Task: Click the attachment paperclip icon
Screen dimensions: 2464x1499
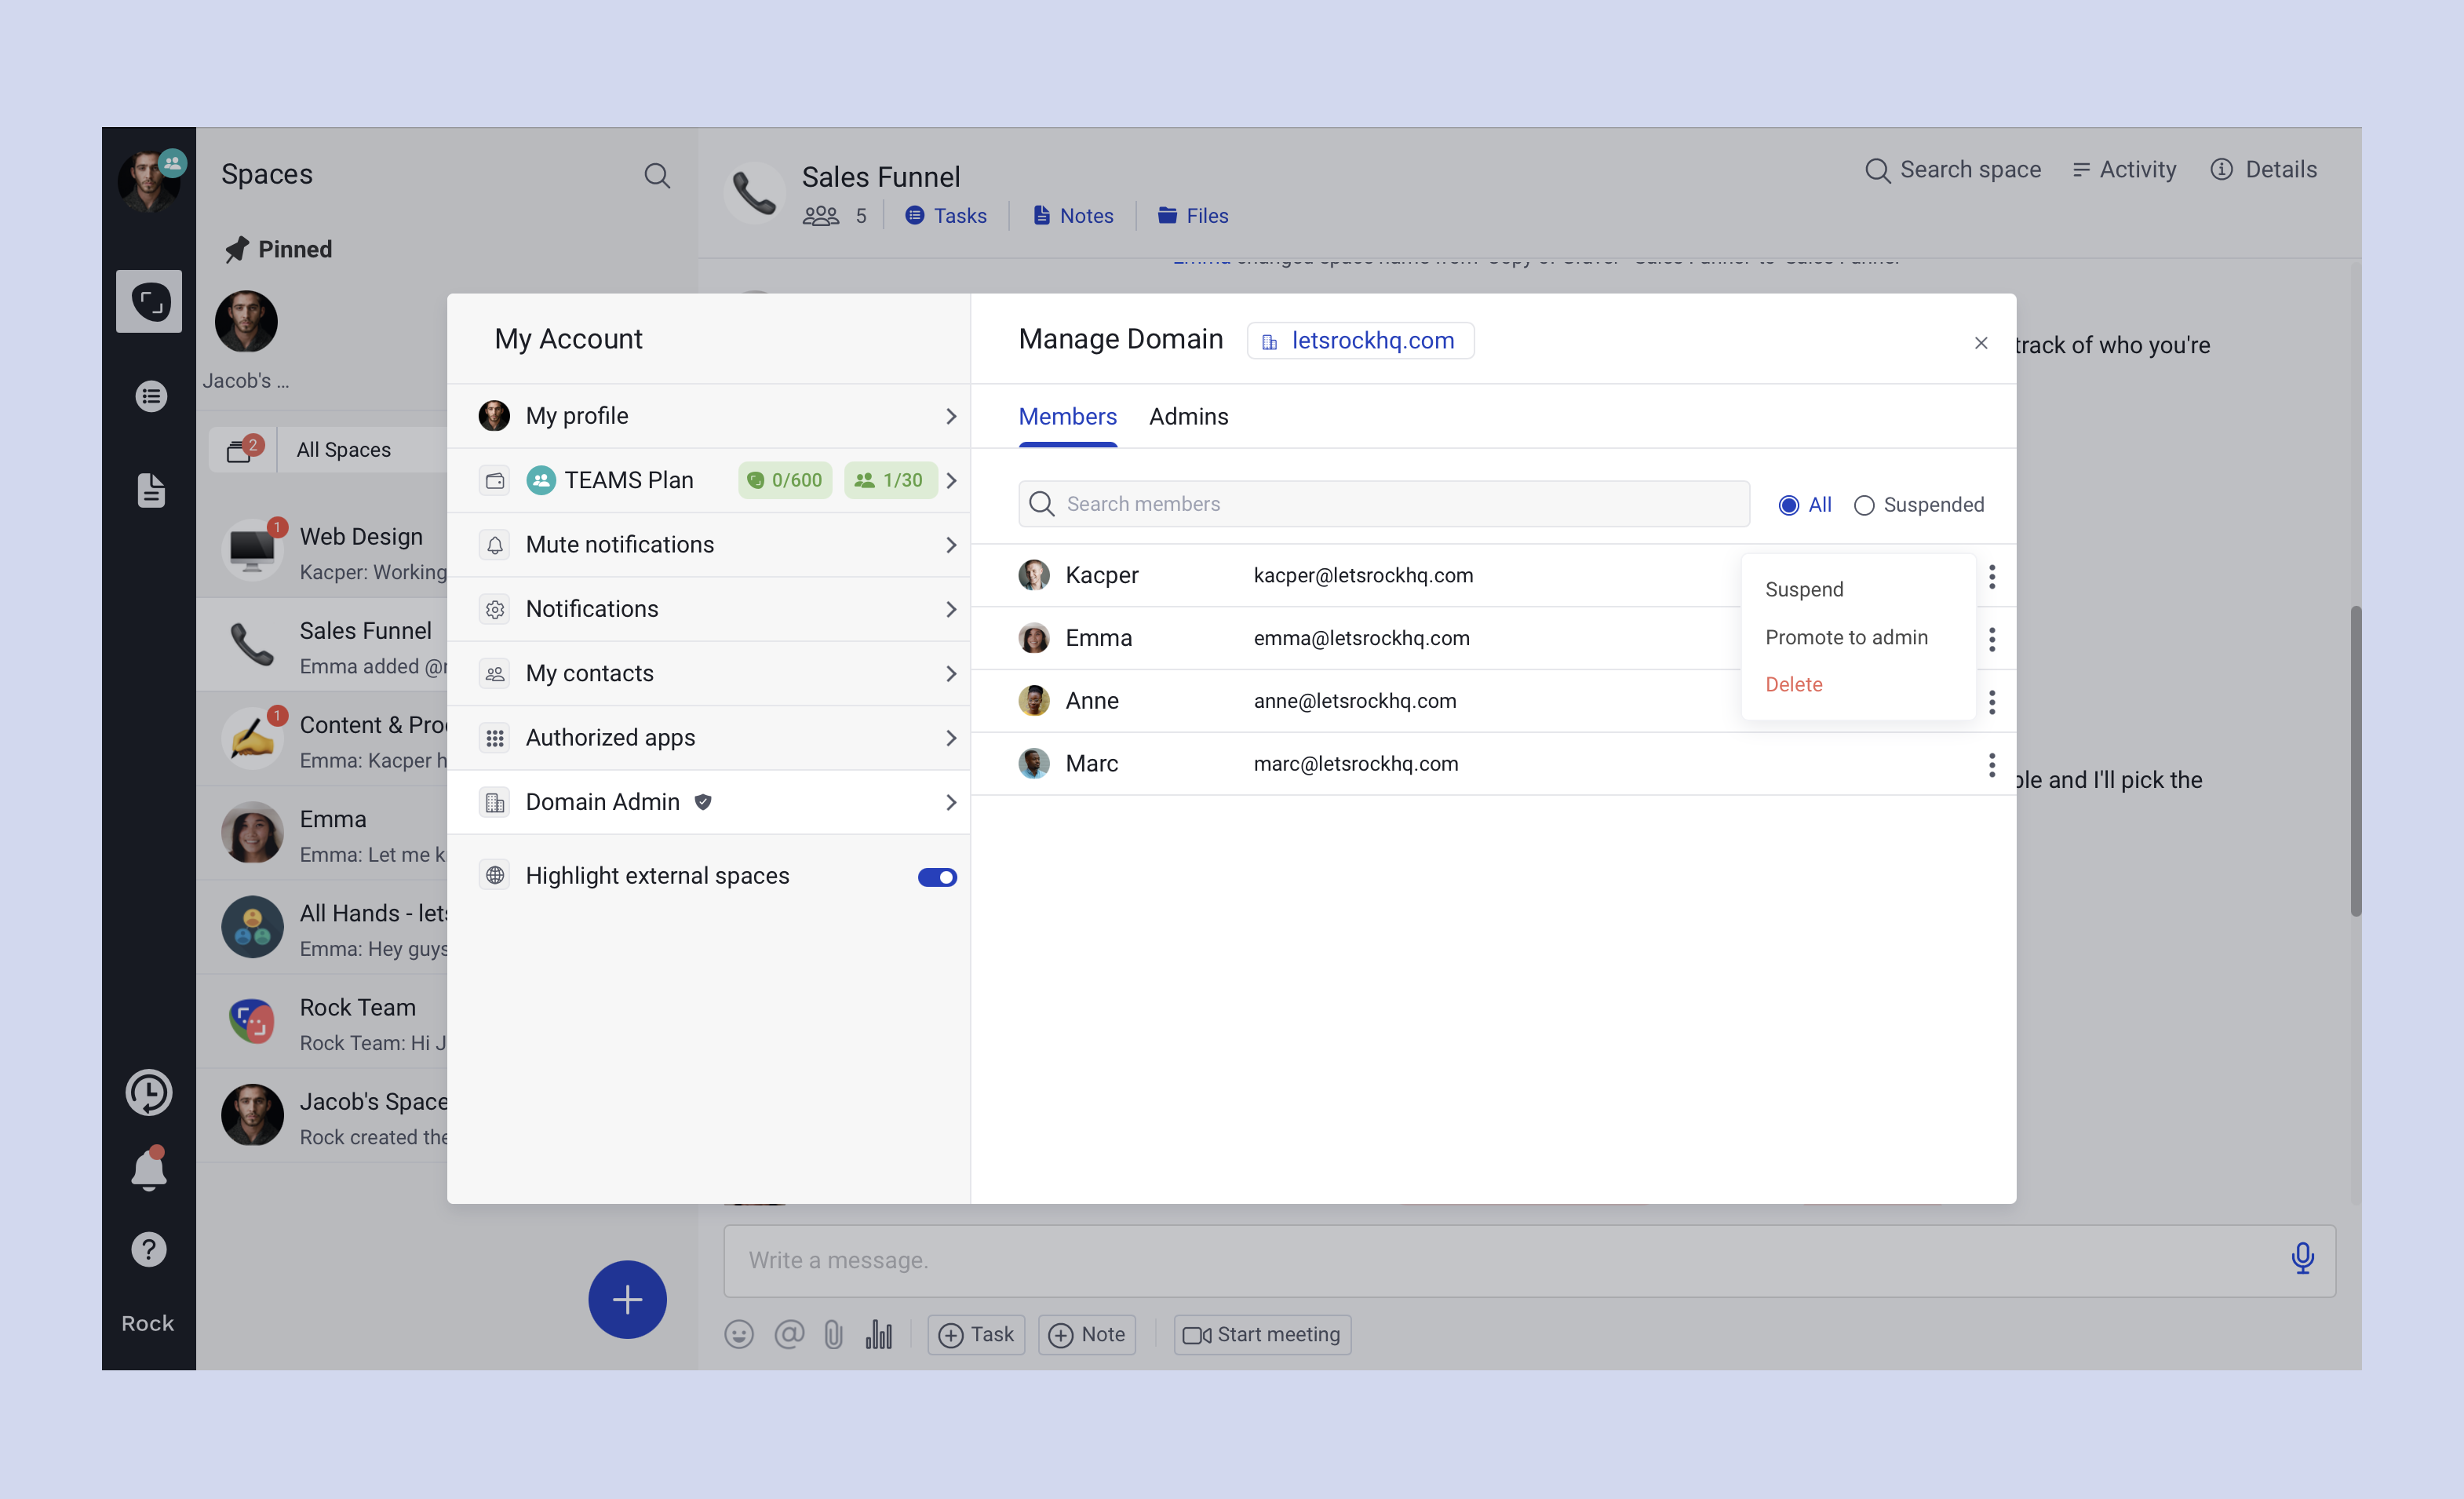Action: tap(833, 1334)
